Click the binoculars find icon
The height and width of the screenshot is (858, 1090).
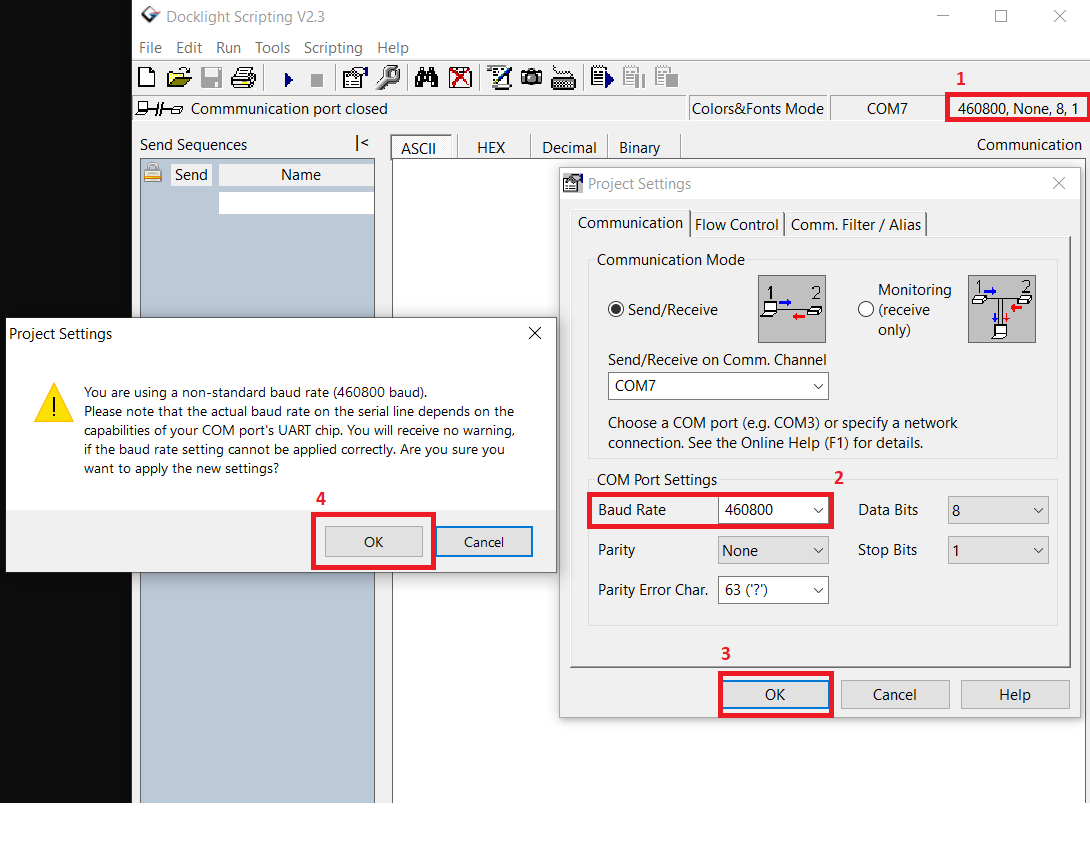[427, 77]
